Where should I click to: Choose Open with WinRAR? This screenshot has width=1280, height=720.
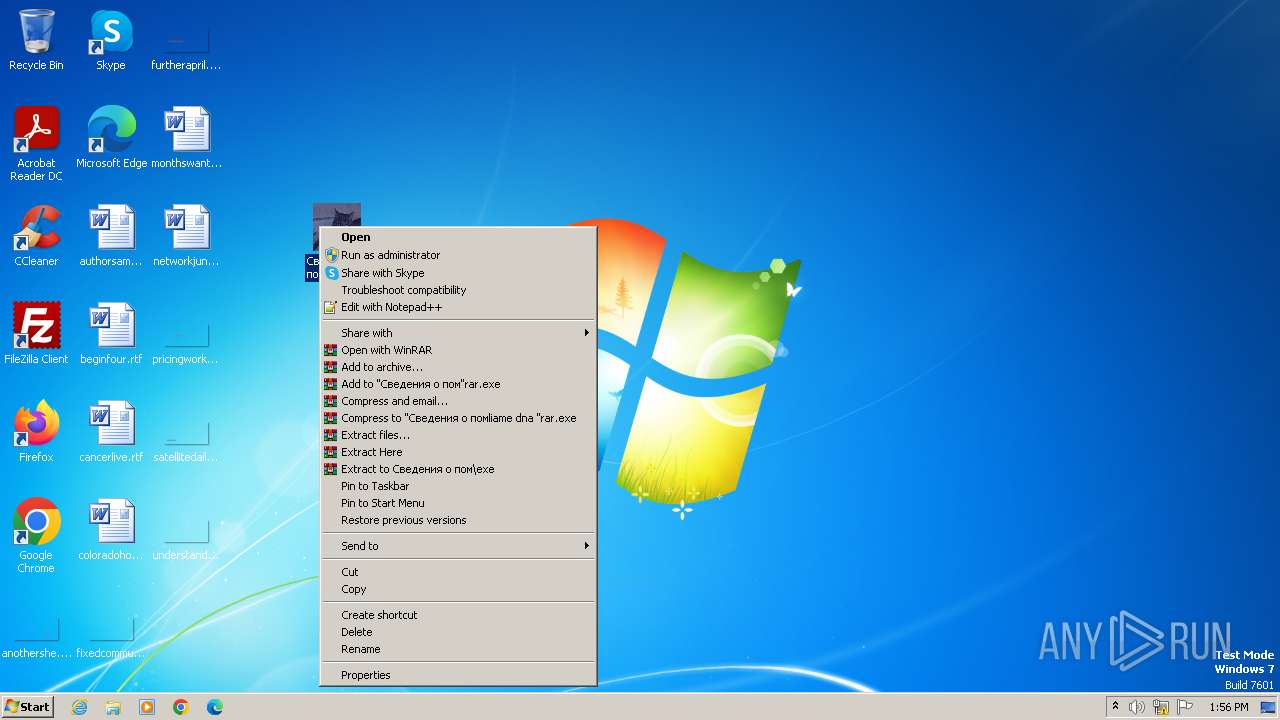click(458, 350)
